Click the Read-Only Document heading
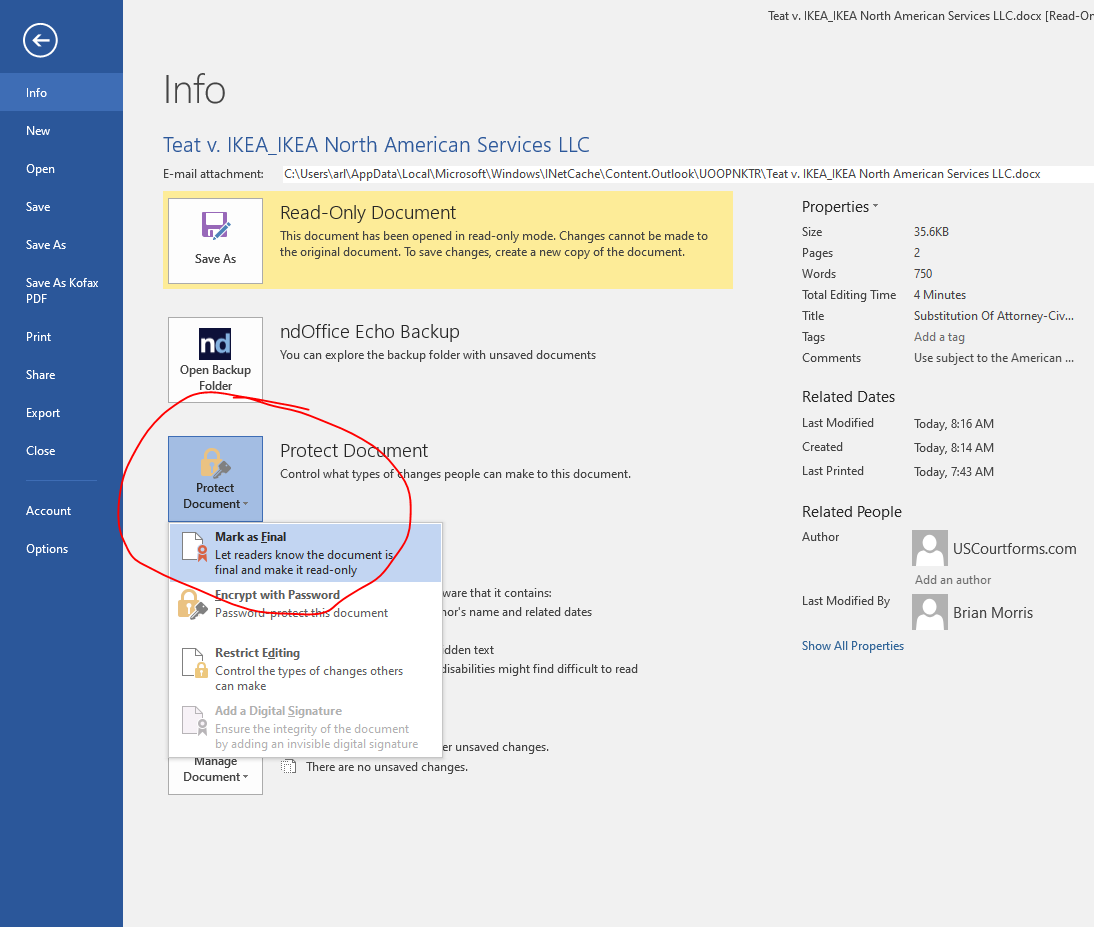Viewport: 1094px width, 927px height. (368, 213)
